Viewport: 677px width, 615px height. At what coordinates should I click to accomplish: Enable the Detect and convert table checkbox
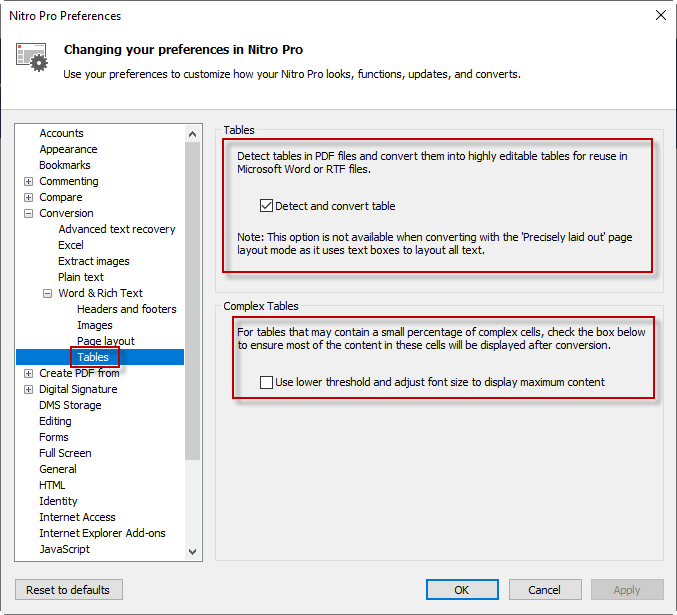point(266,206)
